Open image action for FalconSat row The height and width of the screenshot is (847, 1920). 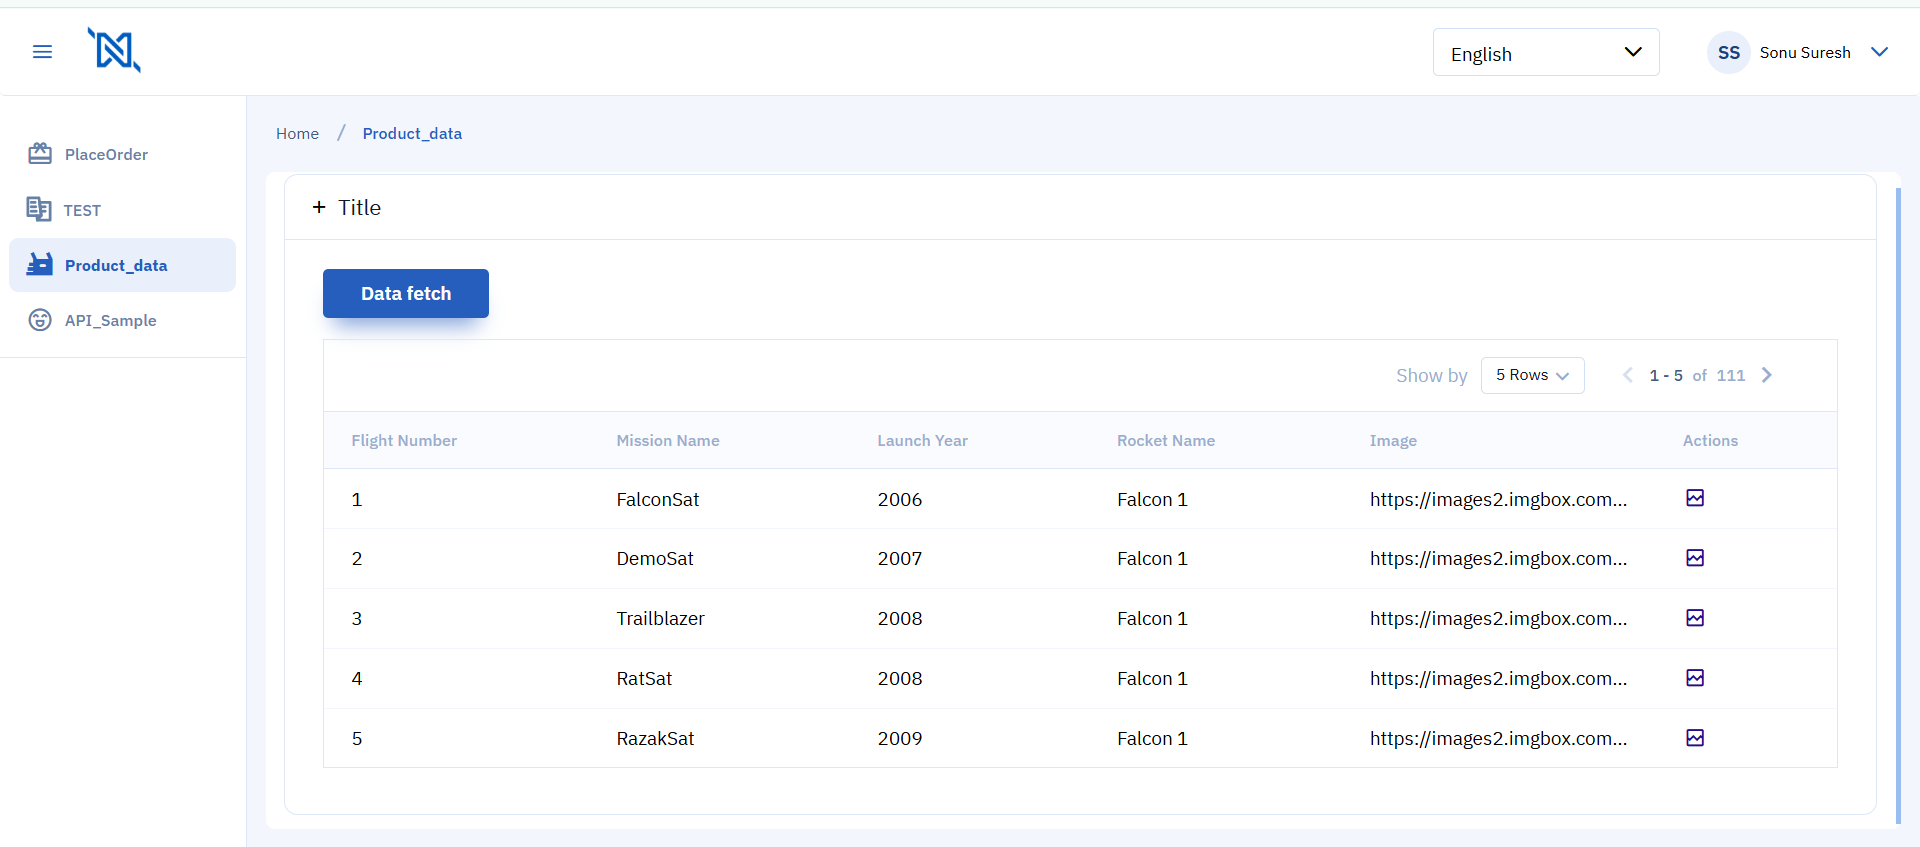tap(1695, 498)
